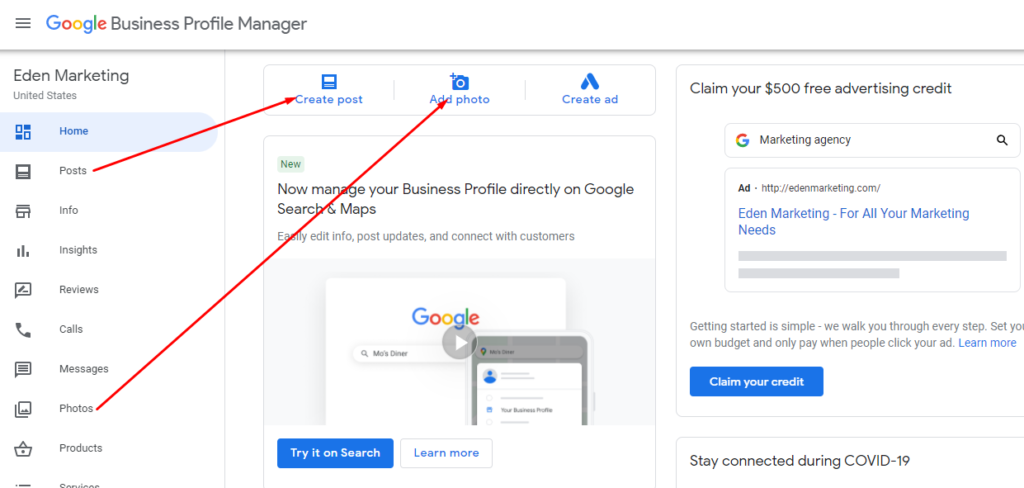
Task: Go to Info section in sidebar
Action: tap(68, 211)
